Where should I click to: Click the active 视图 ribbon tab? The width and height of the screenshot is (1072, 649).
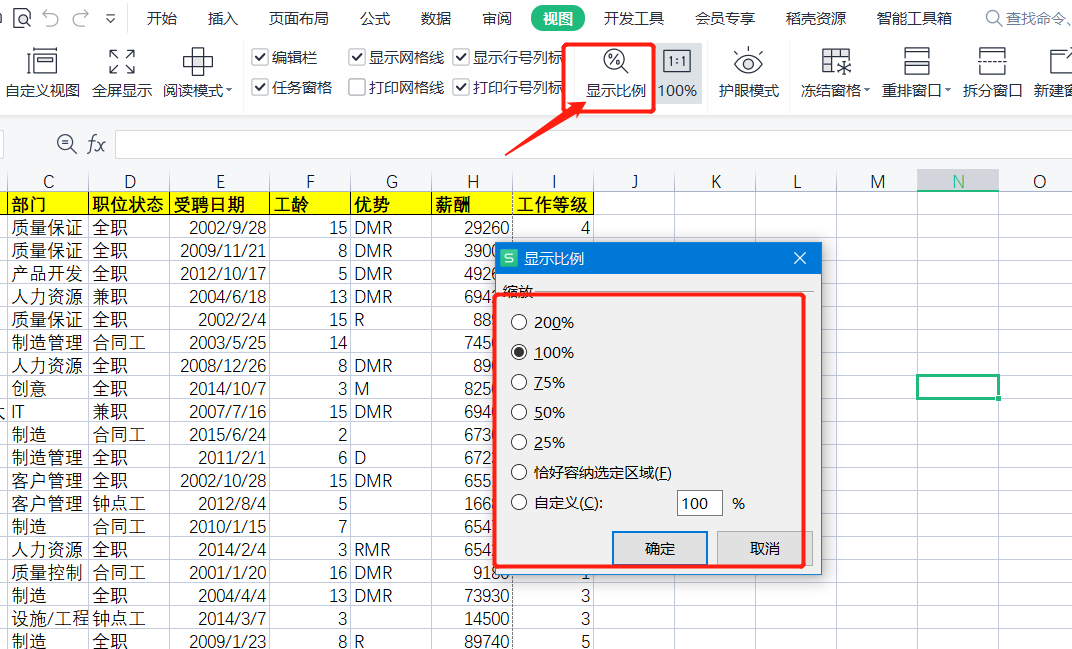(x=558, y=18)
